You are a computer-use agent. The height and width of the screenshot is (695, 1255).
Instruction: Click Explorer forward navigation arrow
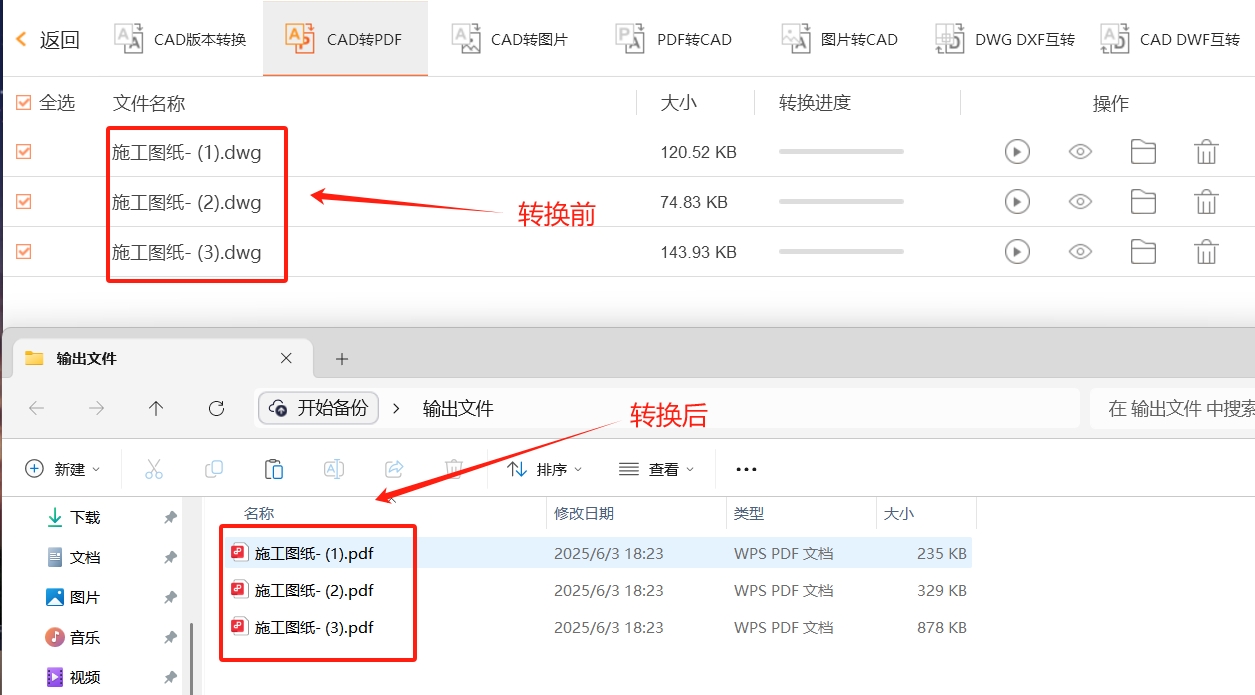[96, 408]
